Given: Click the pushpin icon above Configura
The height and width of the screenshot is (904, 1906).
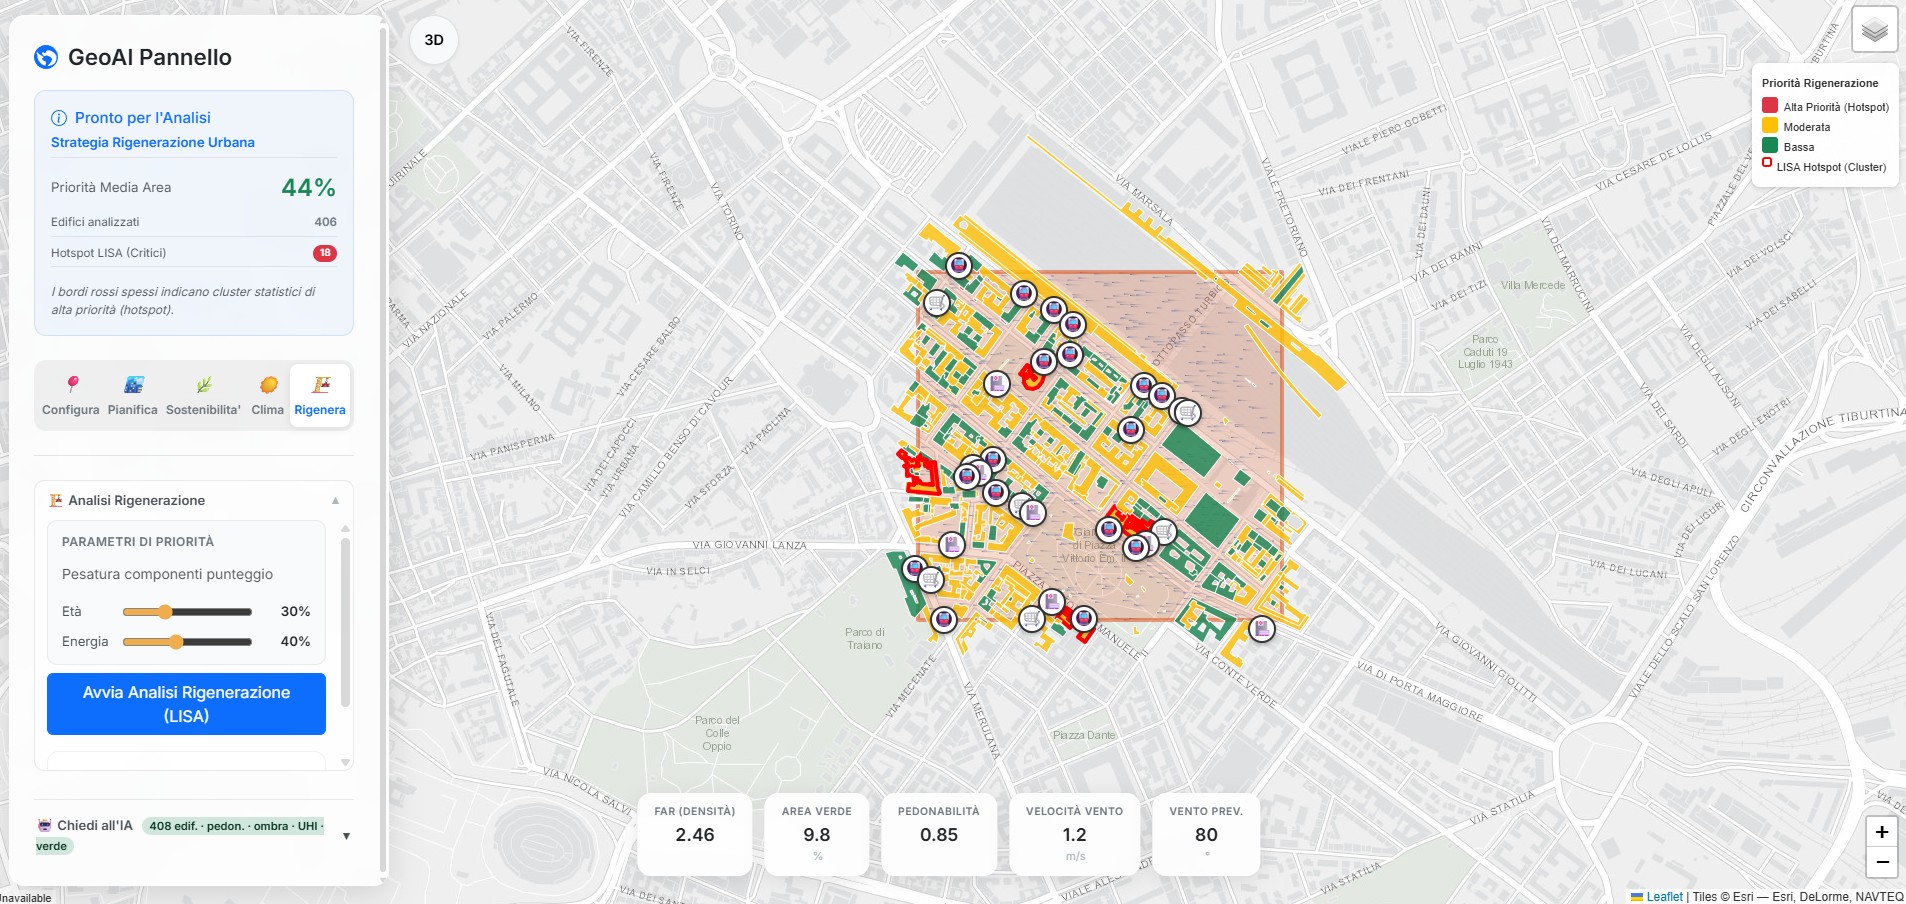Looking at the screenshot, I should click(72, 384).
